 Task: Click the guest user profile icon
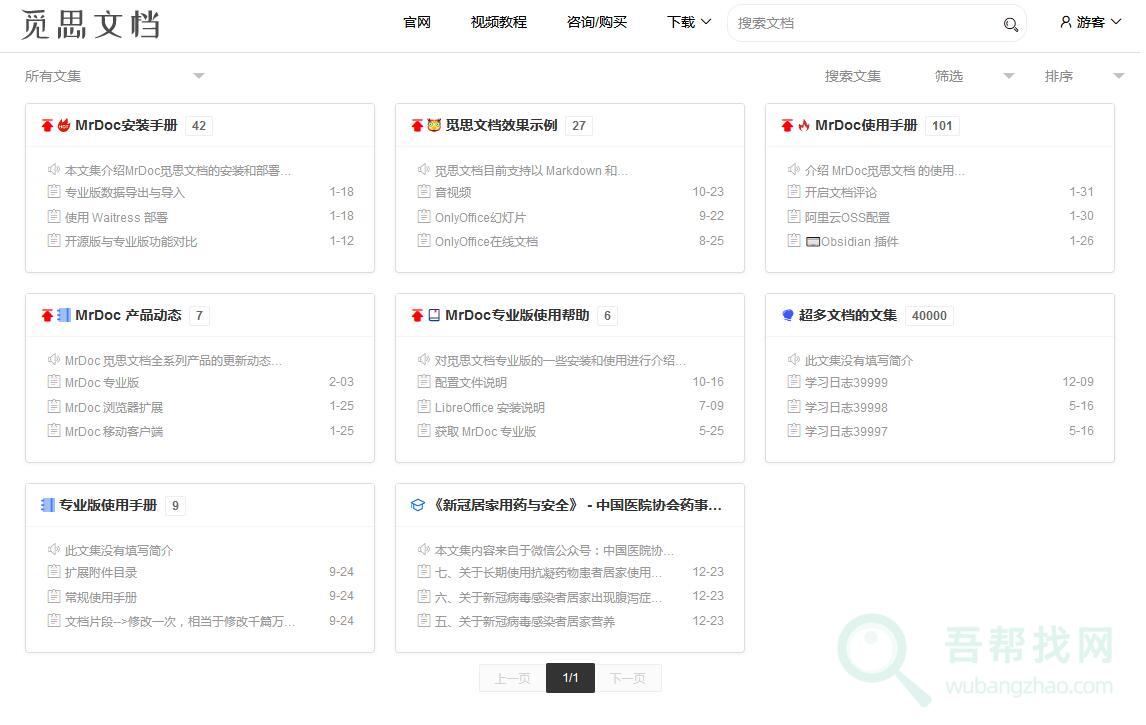1066,22
